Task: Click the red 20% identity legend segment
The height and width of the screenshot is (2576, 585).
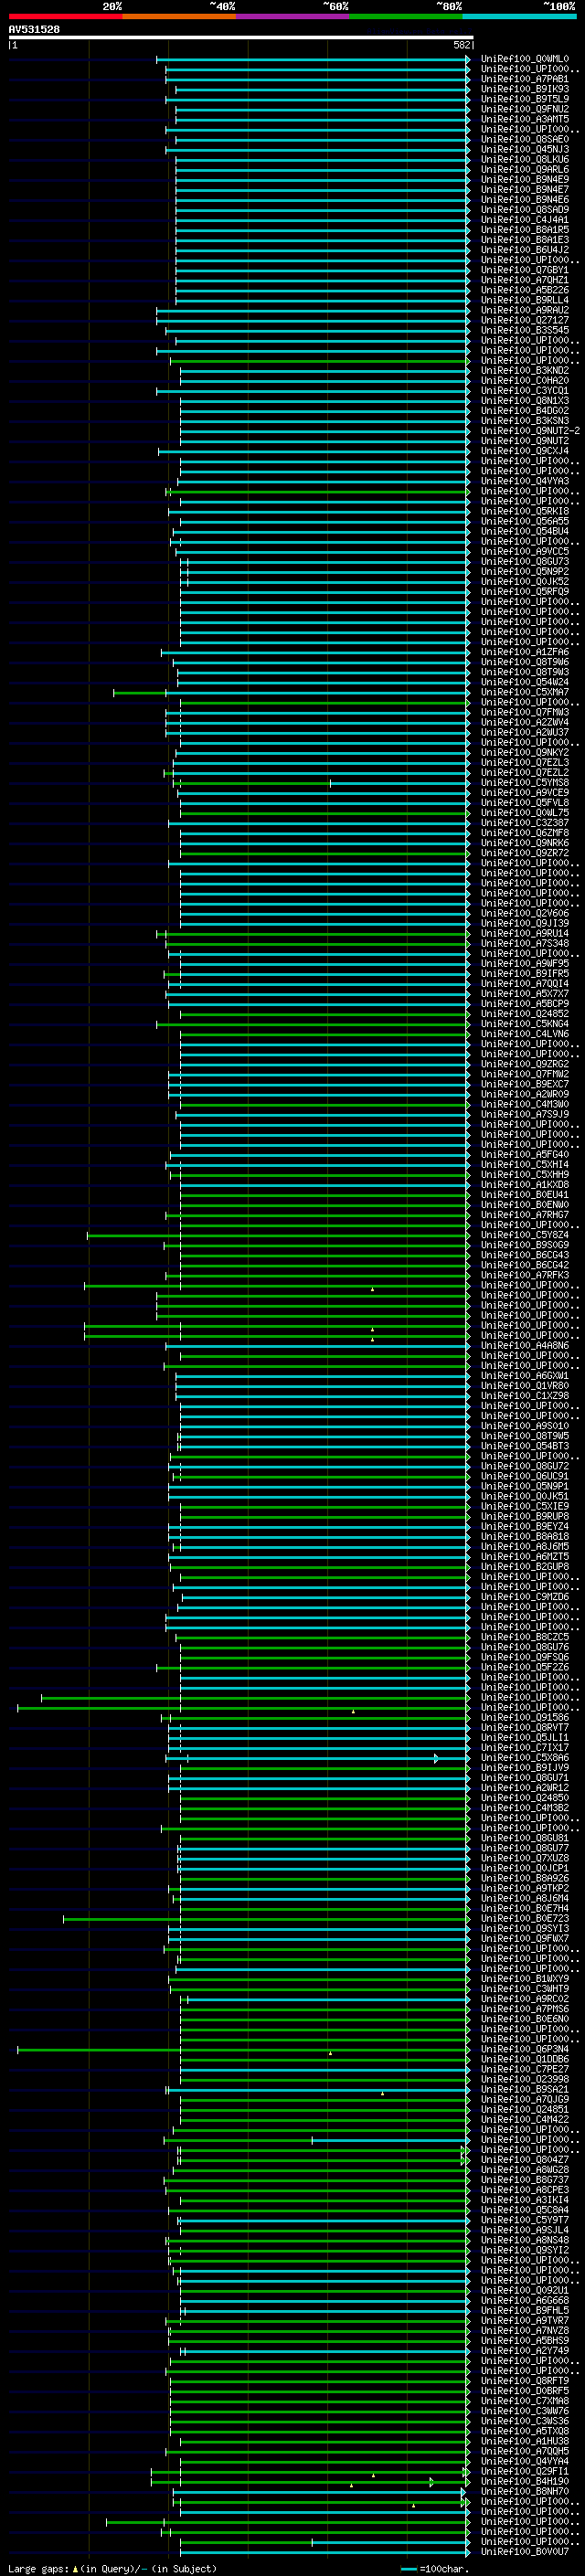Action: click(65, 16)
